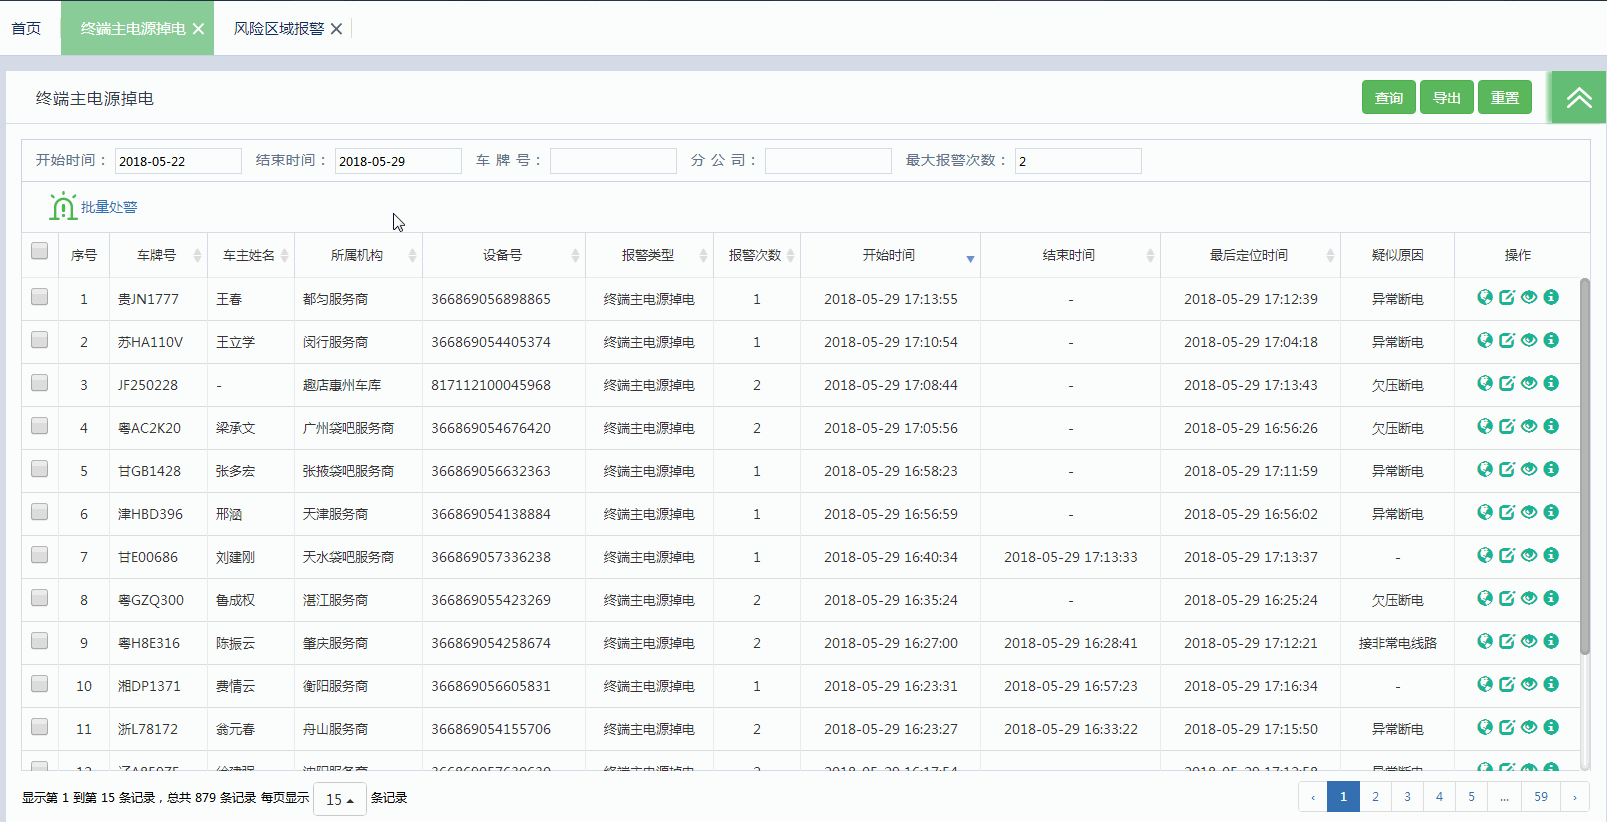1607x822 pixels.
Task: Tick the select-all checkbox in table header
Action: tap(40, 251)
